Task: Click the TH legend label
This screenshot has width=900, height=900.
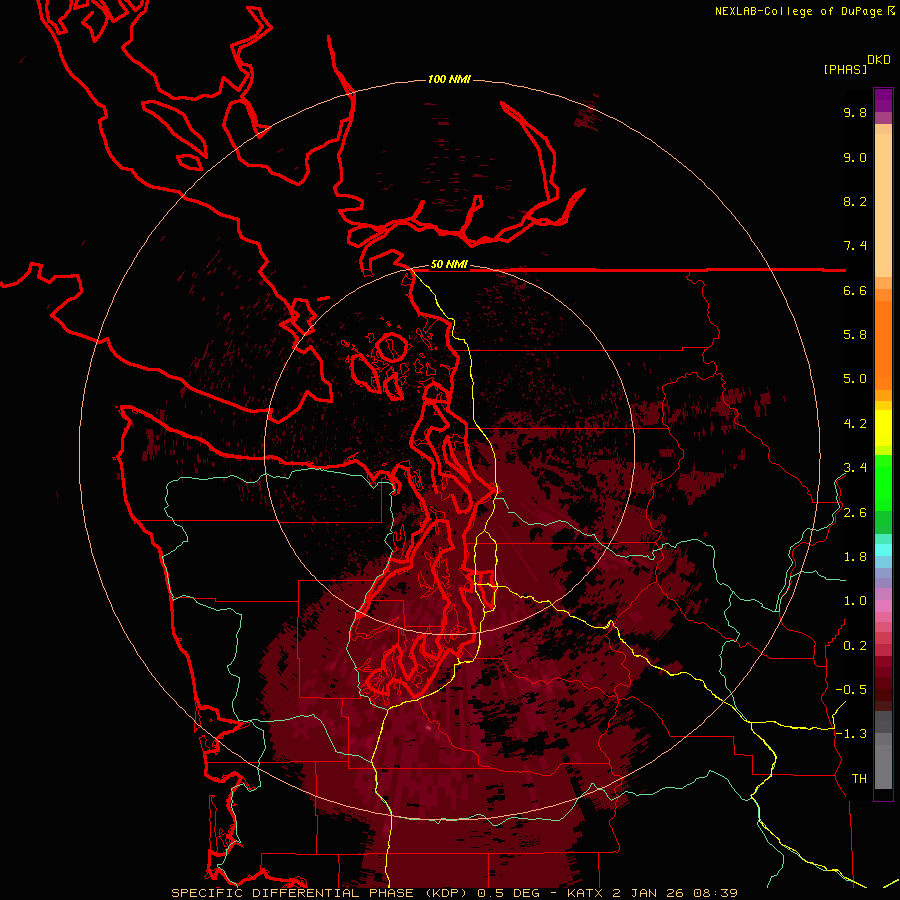Action: tap(859, 779)
